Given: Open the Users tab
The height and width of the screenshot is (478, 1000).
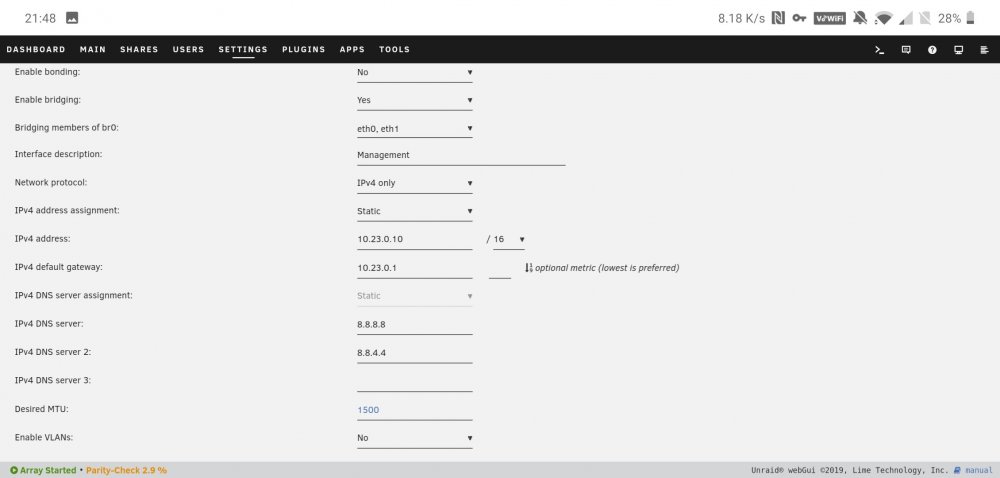Looking at the screenshot, I should 188,50.
